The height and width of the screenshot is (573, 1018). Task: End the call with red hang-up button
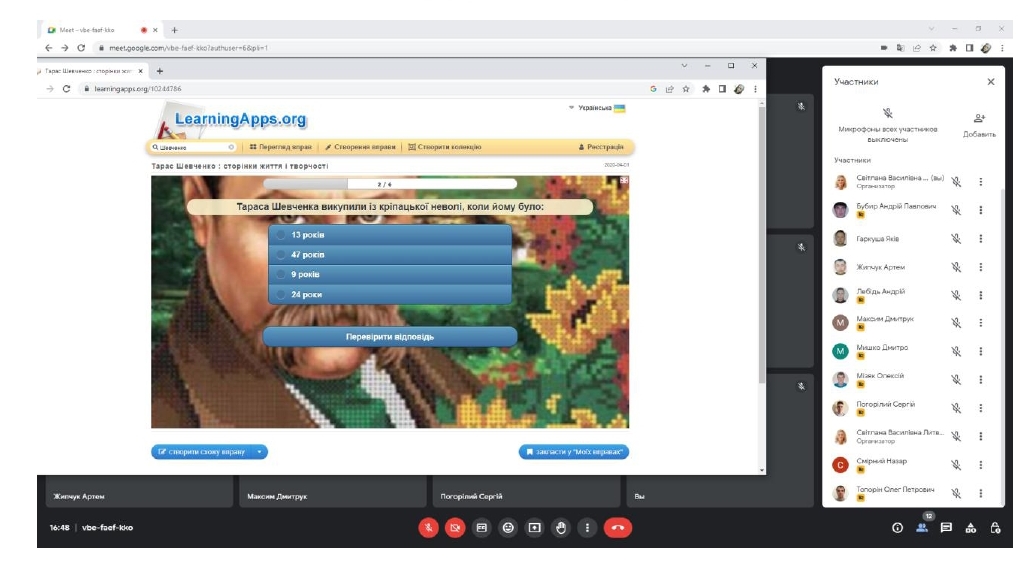click(617, 528)
